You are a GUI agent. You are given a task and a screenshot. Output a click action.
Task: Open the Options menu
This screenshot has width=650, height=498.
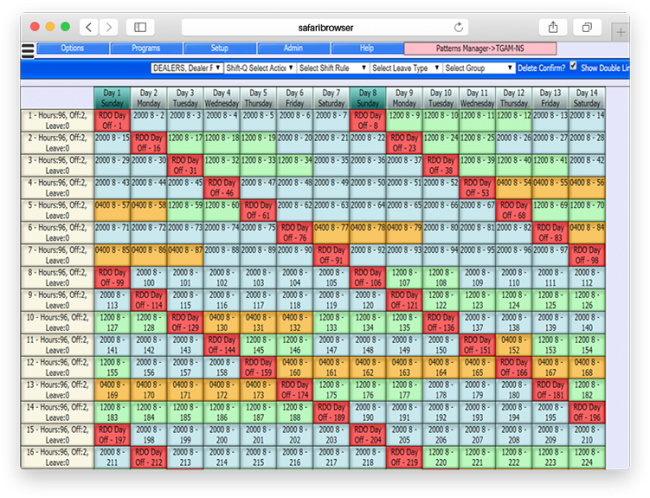tap(73, 48)
